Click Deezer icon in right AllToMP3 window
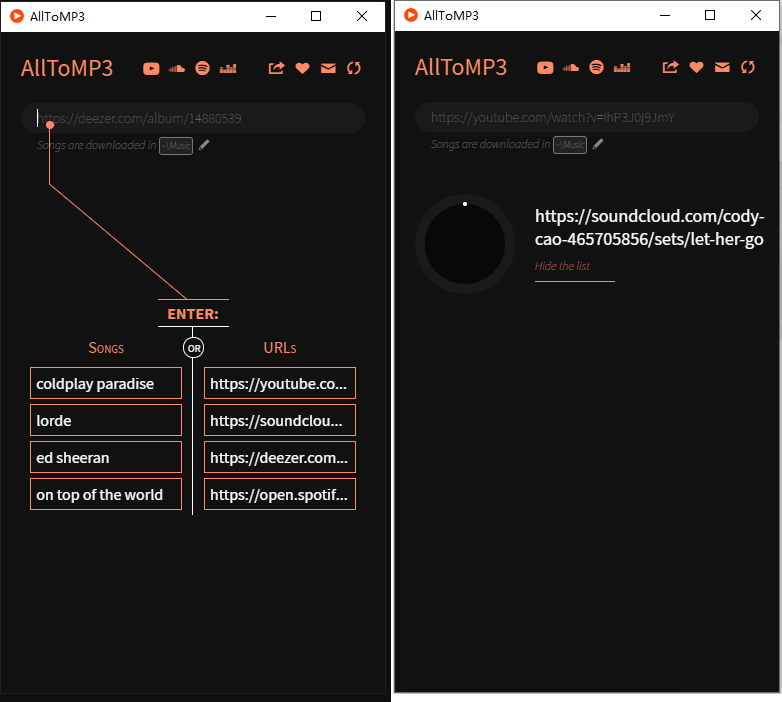Viewport: 782px width, 702px height. [622, 67]
